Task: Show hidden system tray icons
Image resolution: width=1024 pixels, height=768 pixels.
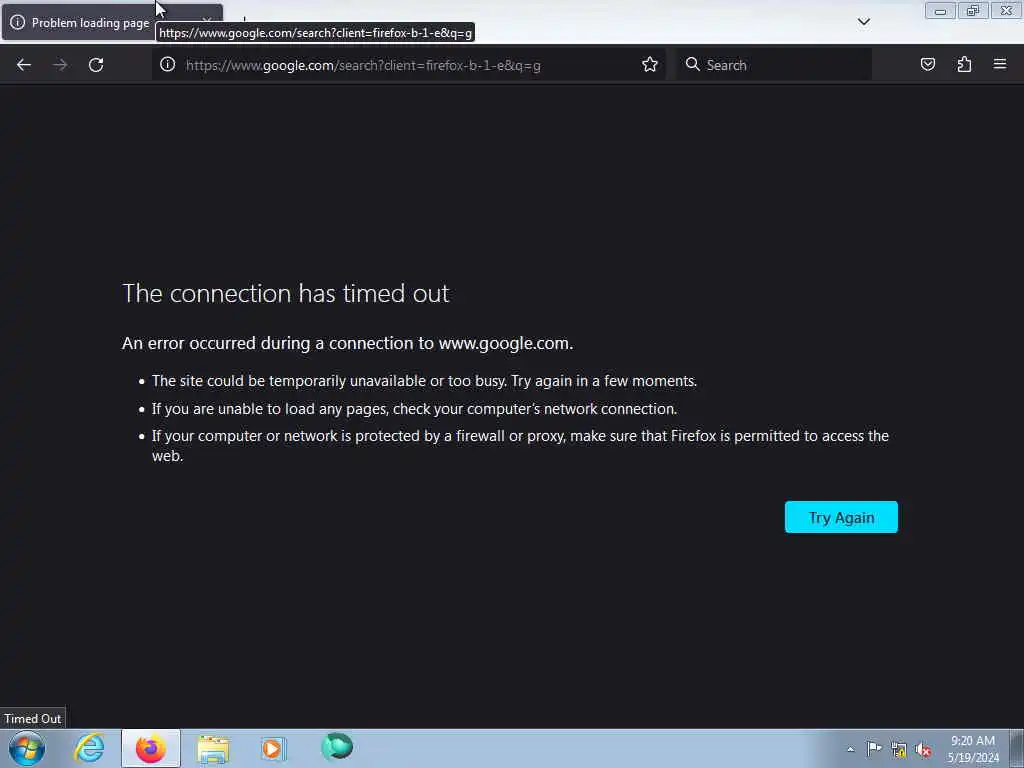Action: tap(850, 750)
